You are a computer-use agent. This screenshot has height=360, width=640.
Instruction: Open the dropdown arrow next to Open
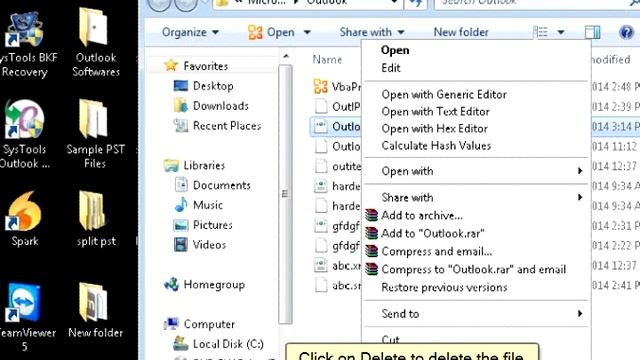(x=307, y=32)
